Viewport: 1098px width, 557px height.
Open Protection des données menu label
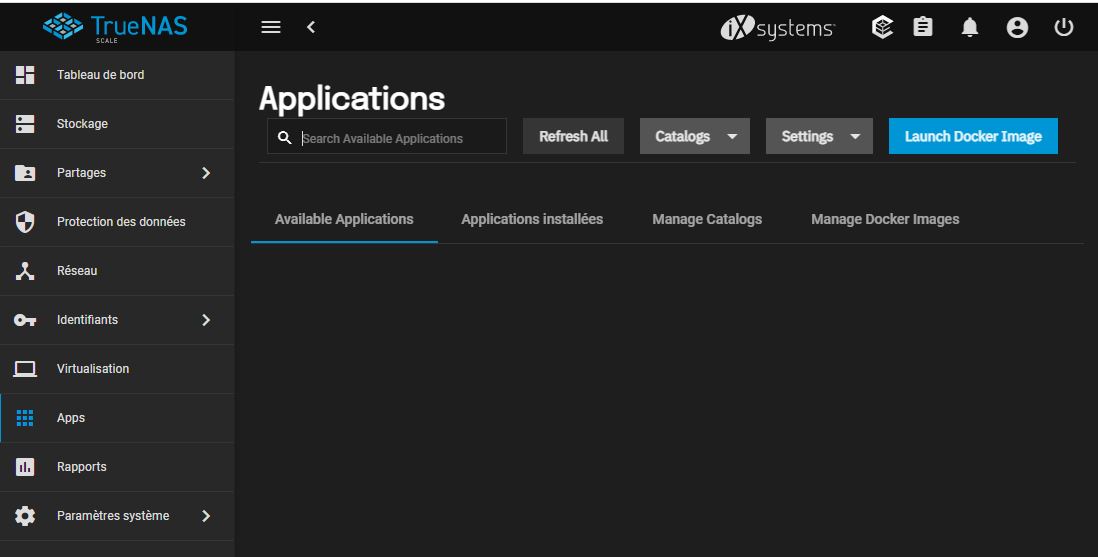click(x=121, y=222)
